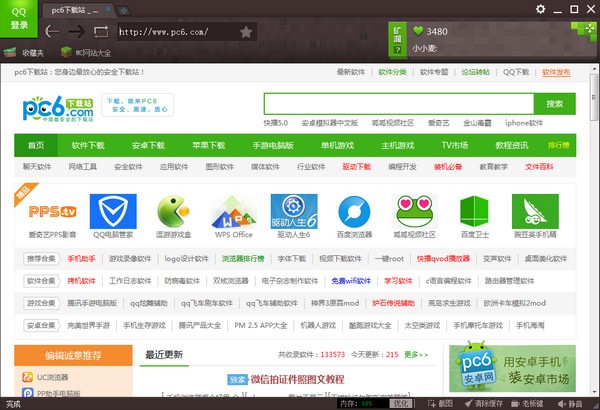Open browser settings gear icon
The height and width of the screenshot is (410, 600).
(x=540, y=9)
